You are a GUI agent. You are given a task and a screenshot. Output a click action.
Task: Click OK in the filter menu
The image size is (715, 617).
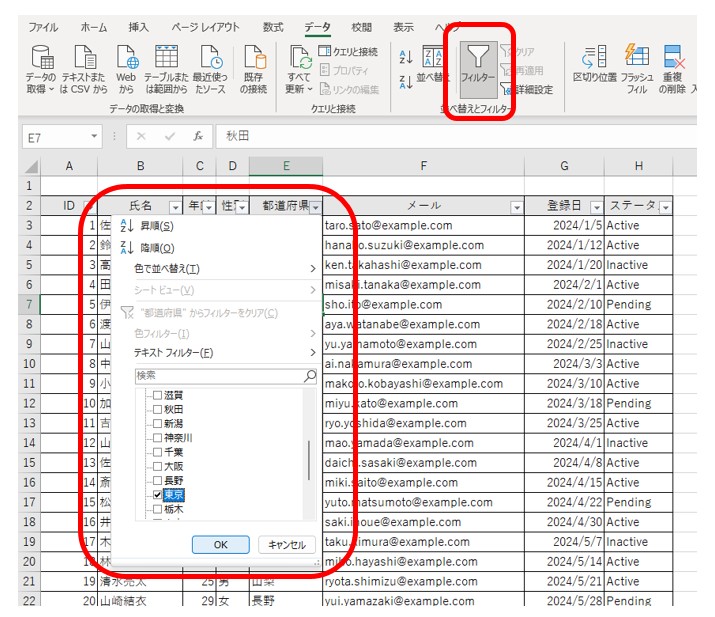221,544
